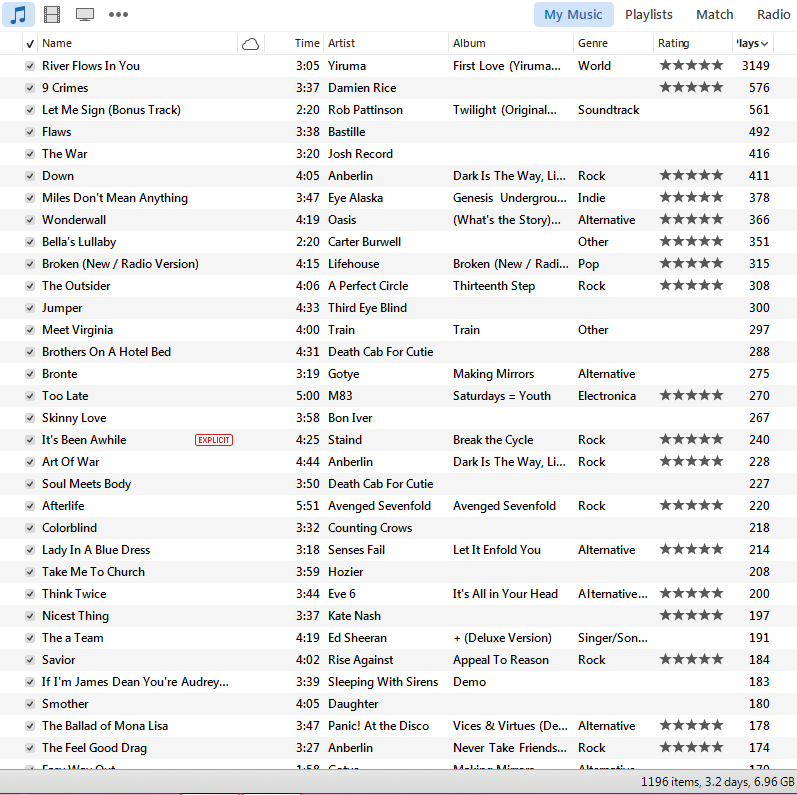Sort songs by the Genre column header
The height and width of the screenshot is (795, 797).
pos(592,43)
